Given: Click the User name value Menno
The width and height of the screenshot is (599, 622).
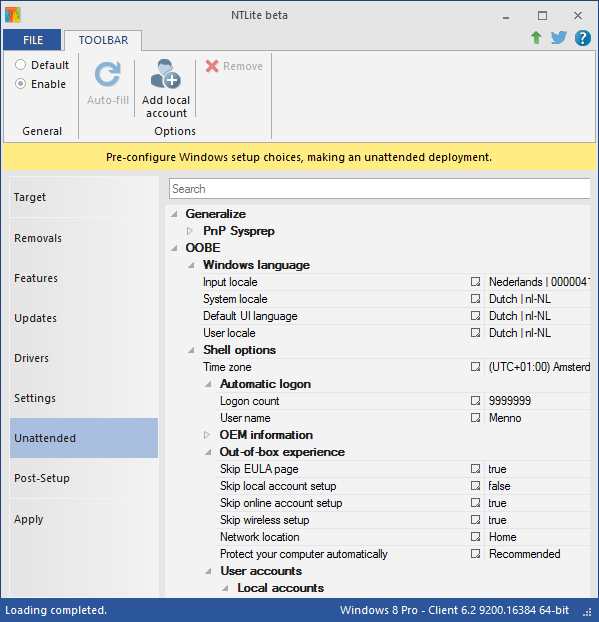Looking at the screenshot, I should tap(505, 418).
